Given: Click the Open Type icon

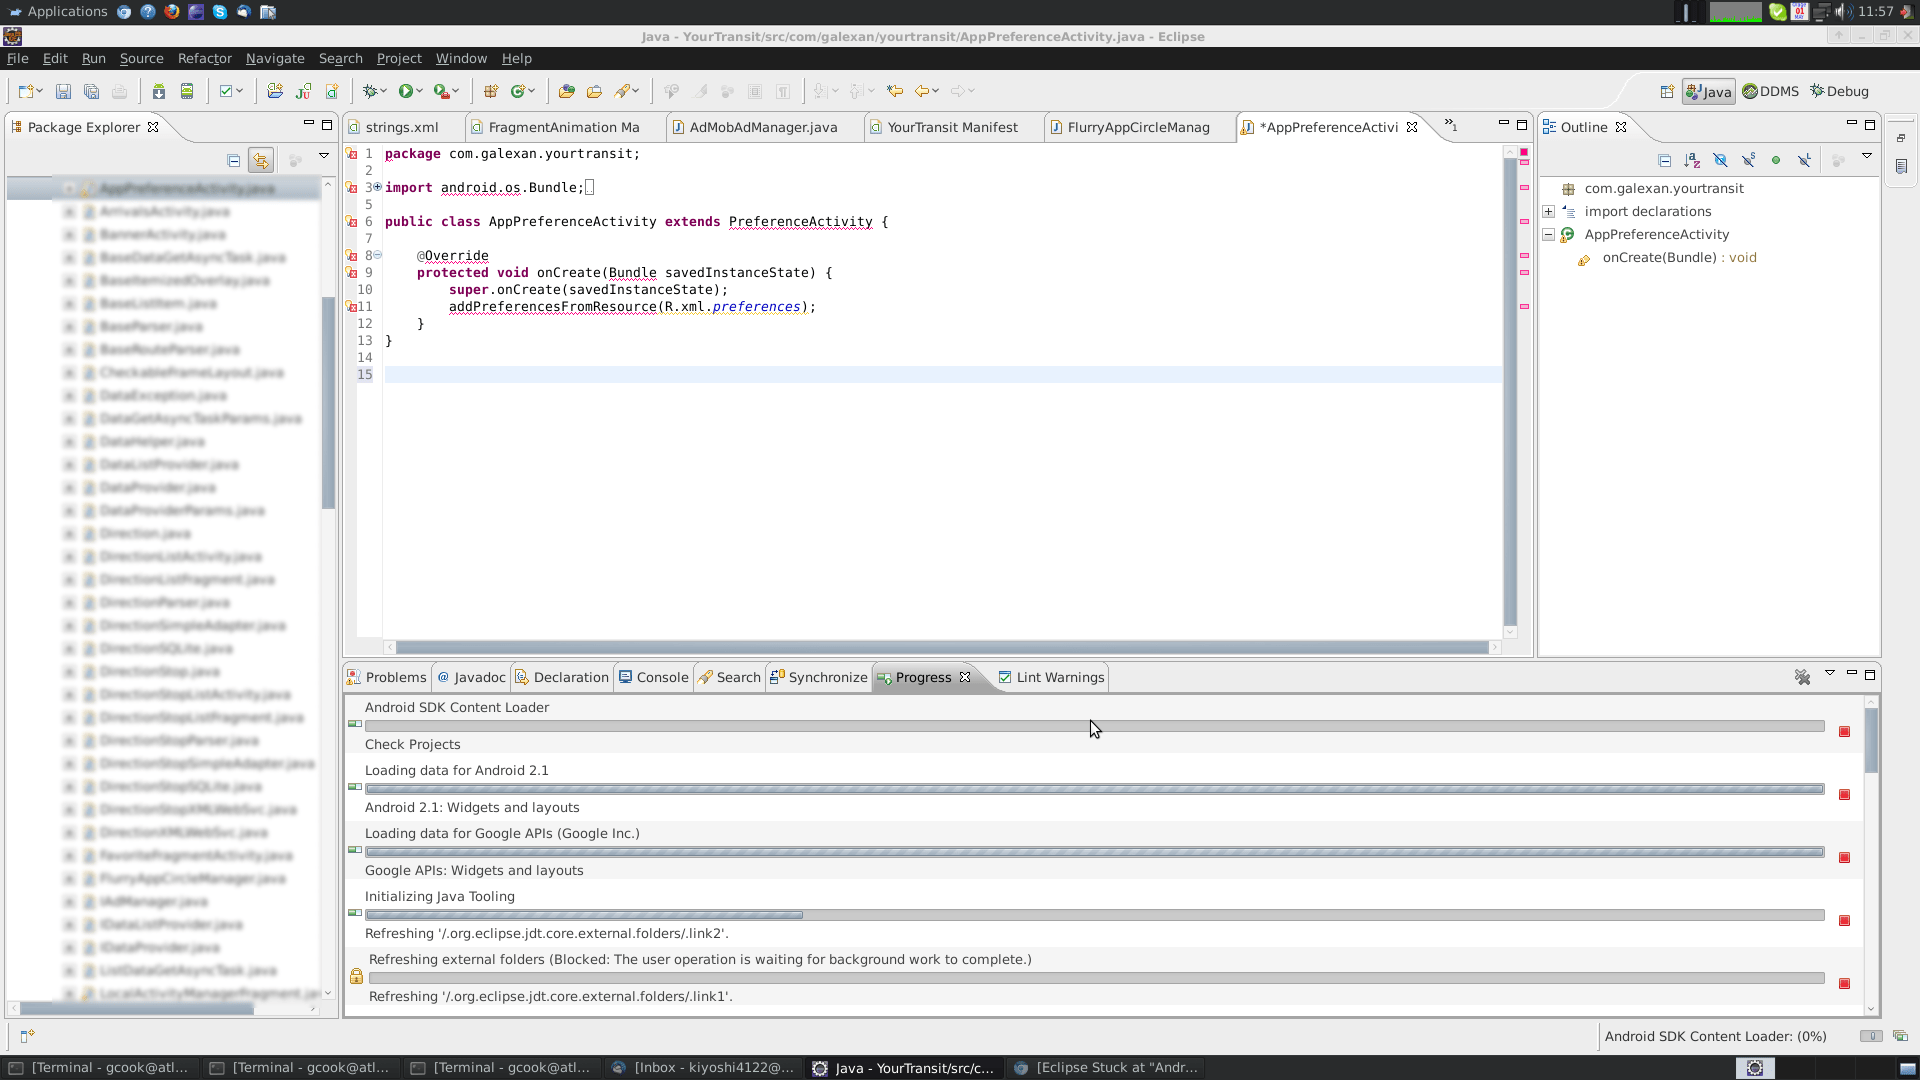Looking at the screenshot, I should tap(567, 92).
